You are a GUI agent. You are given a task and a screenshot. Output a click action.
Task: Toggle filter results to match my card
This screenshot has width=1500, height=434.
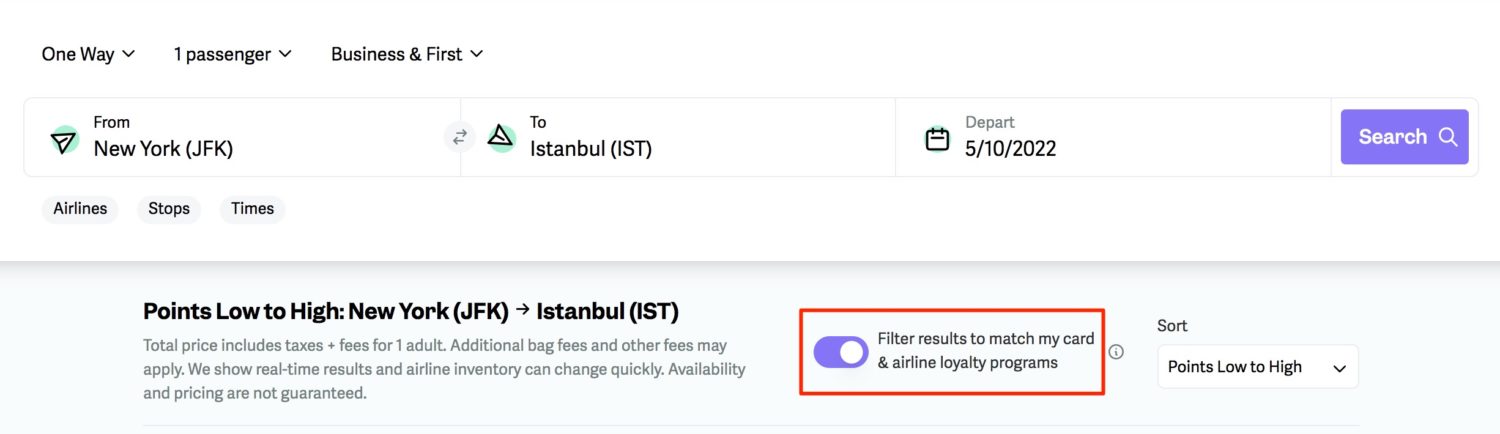coord(841,352)
